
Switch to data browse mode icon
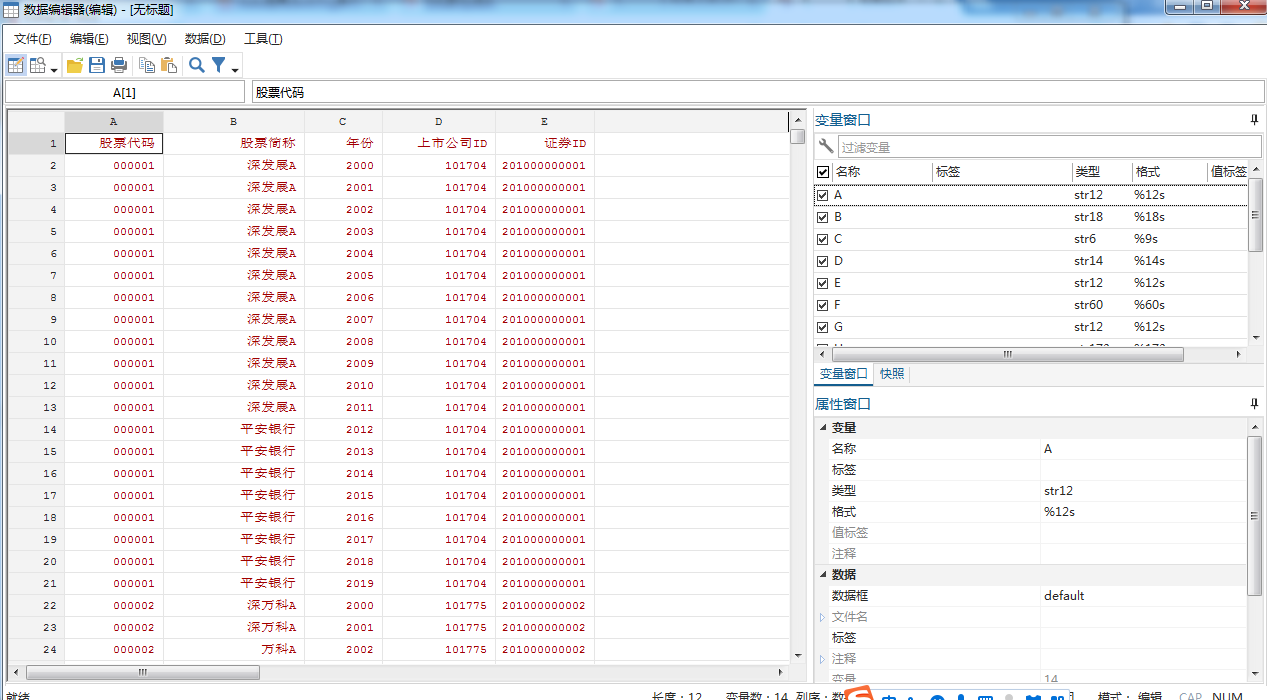tap(38, 66)
